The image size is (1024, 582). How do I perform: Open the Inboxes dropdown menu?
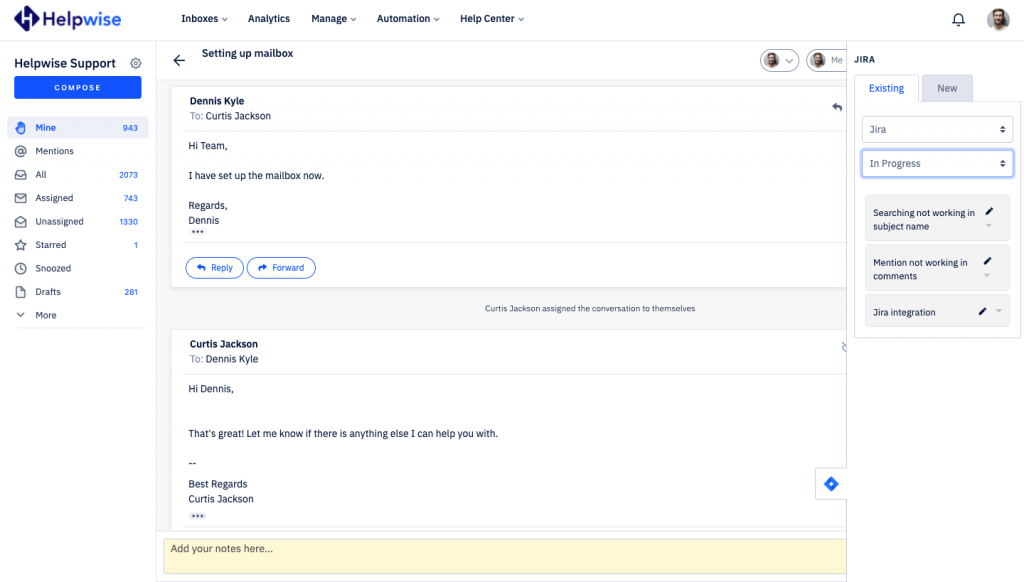tap(204, 19)
